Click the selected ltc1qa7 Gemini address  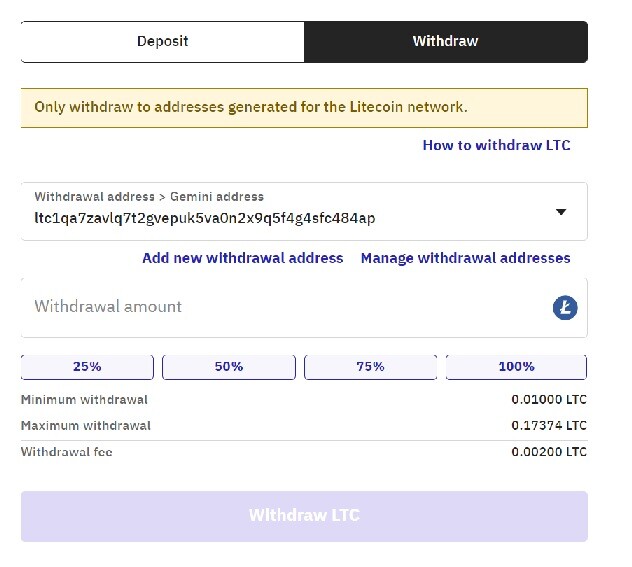point(205,218)
